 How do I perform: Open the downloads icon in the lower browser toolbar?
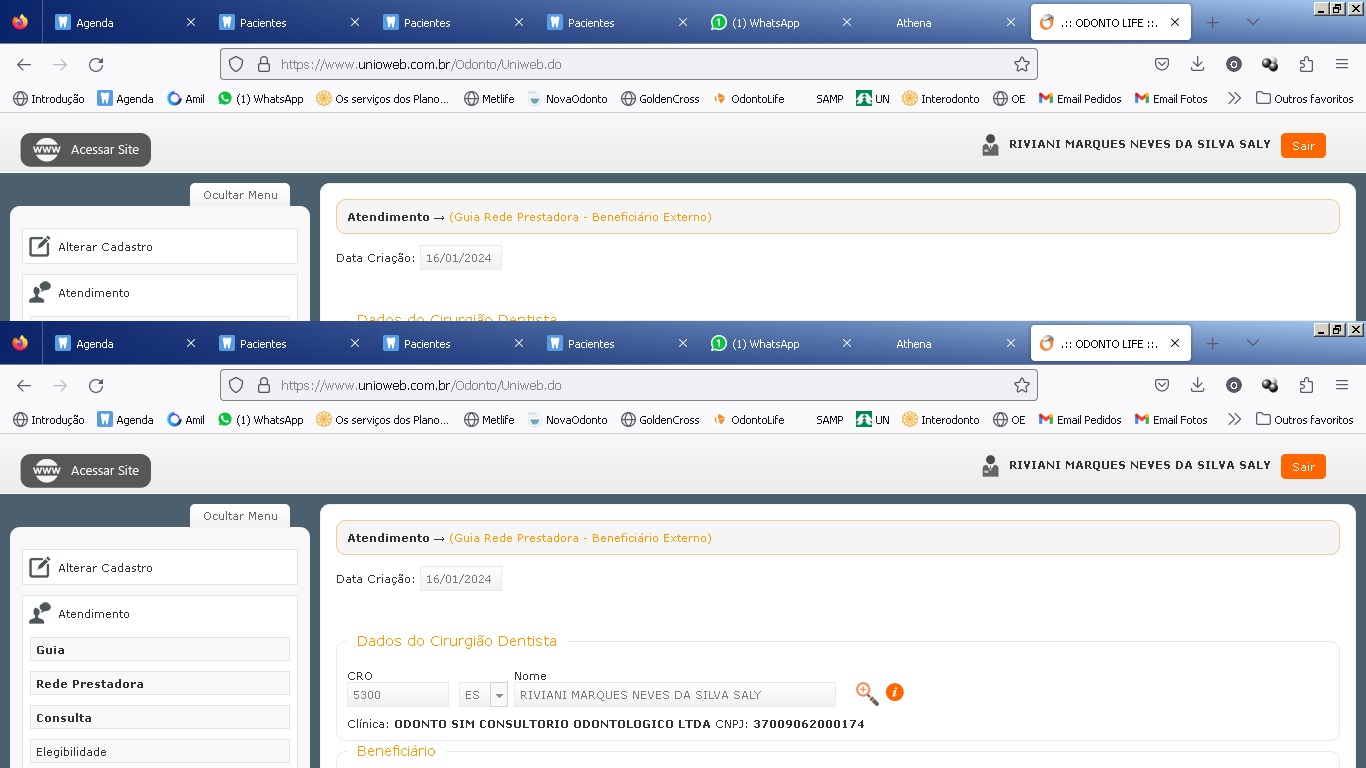coord(1197,385)
